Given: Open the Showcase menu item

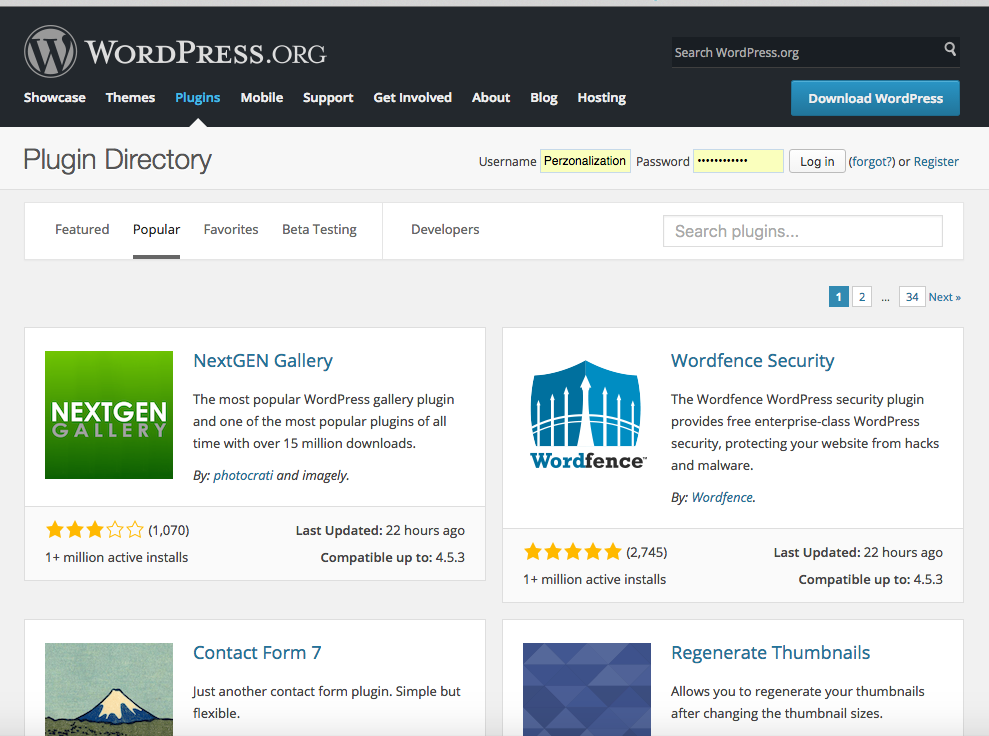Looking at the screenshot, I should coord(55,98).
